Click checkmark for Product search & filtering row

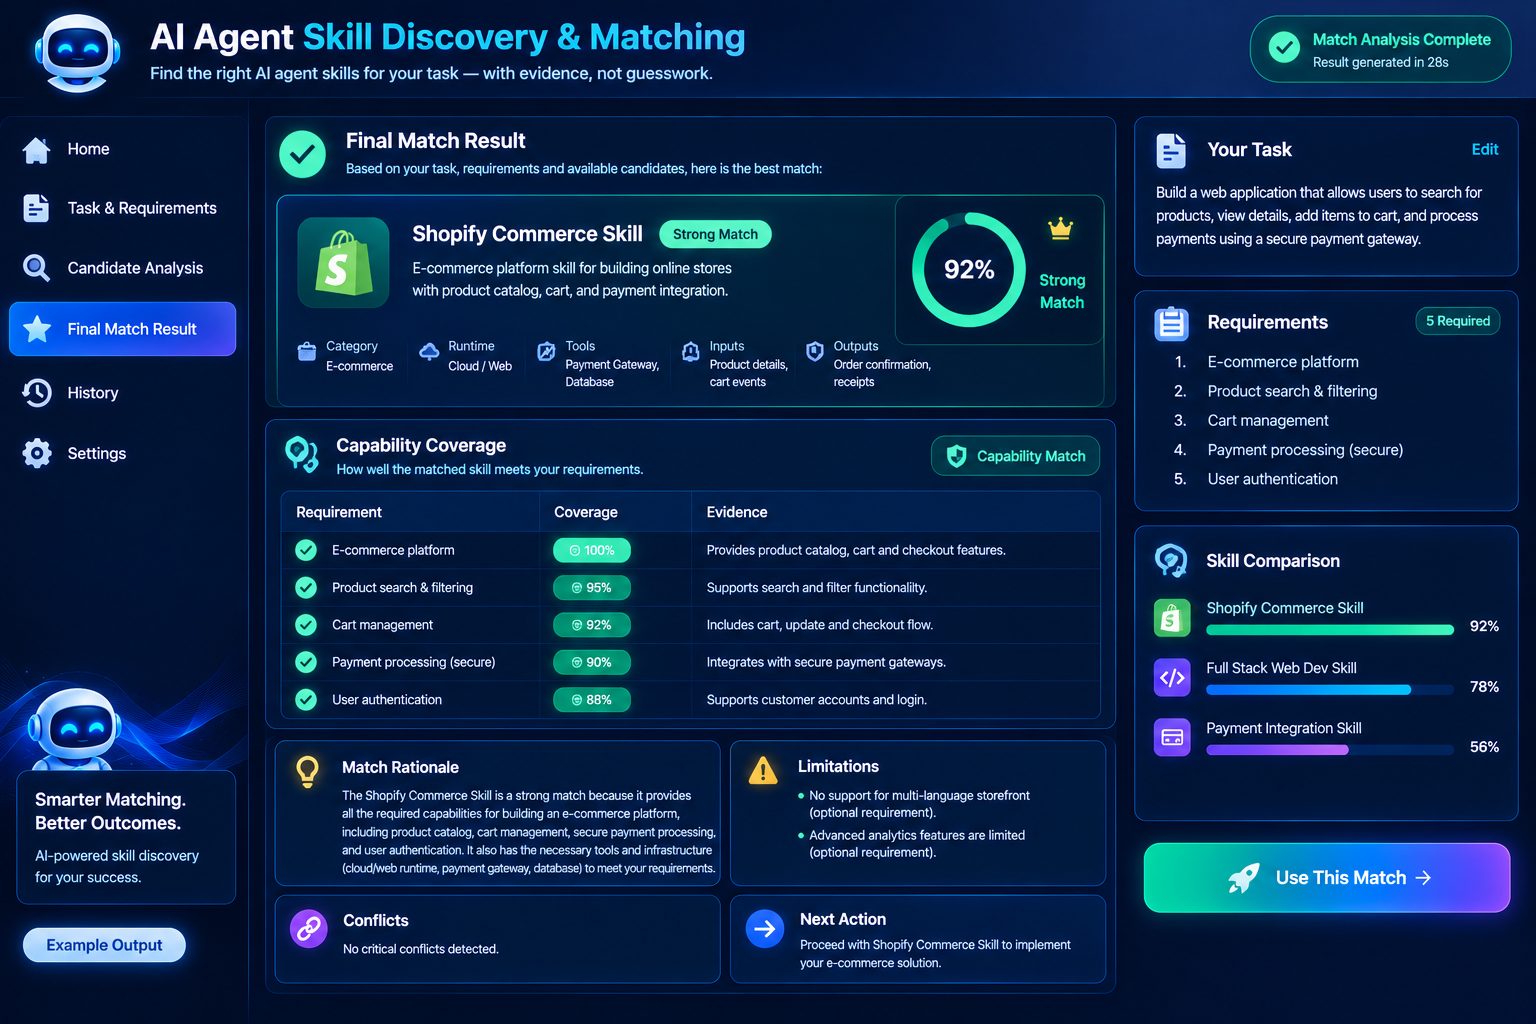[306, 587]
